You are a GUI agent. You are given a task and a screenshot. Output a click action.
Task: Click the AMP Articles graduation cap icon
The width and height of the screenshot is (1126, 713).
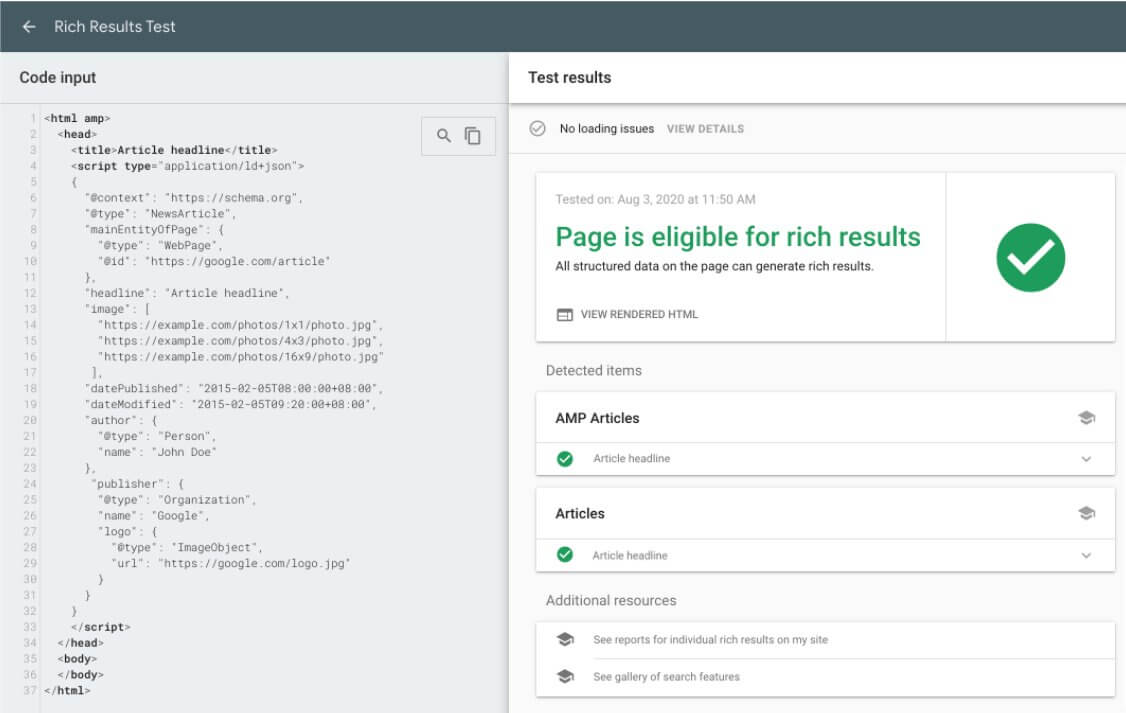1086,418
